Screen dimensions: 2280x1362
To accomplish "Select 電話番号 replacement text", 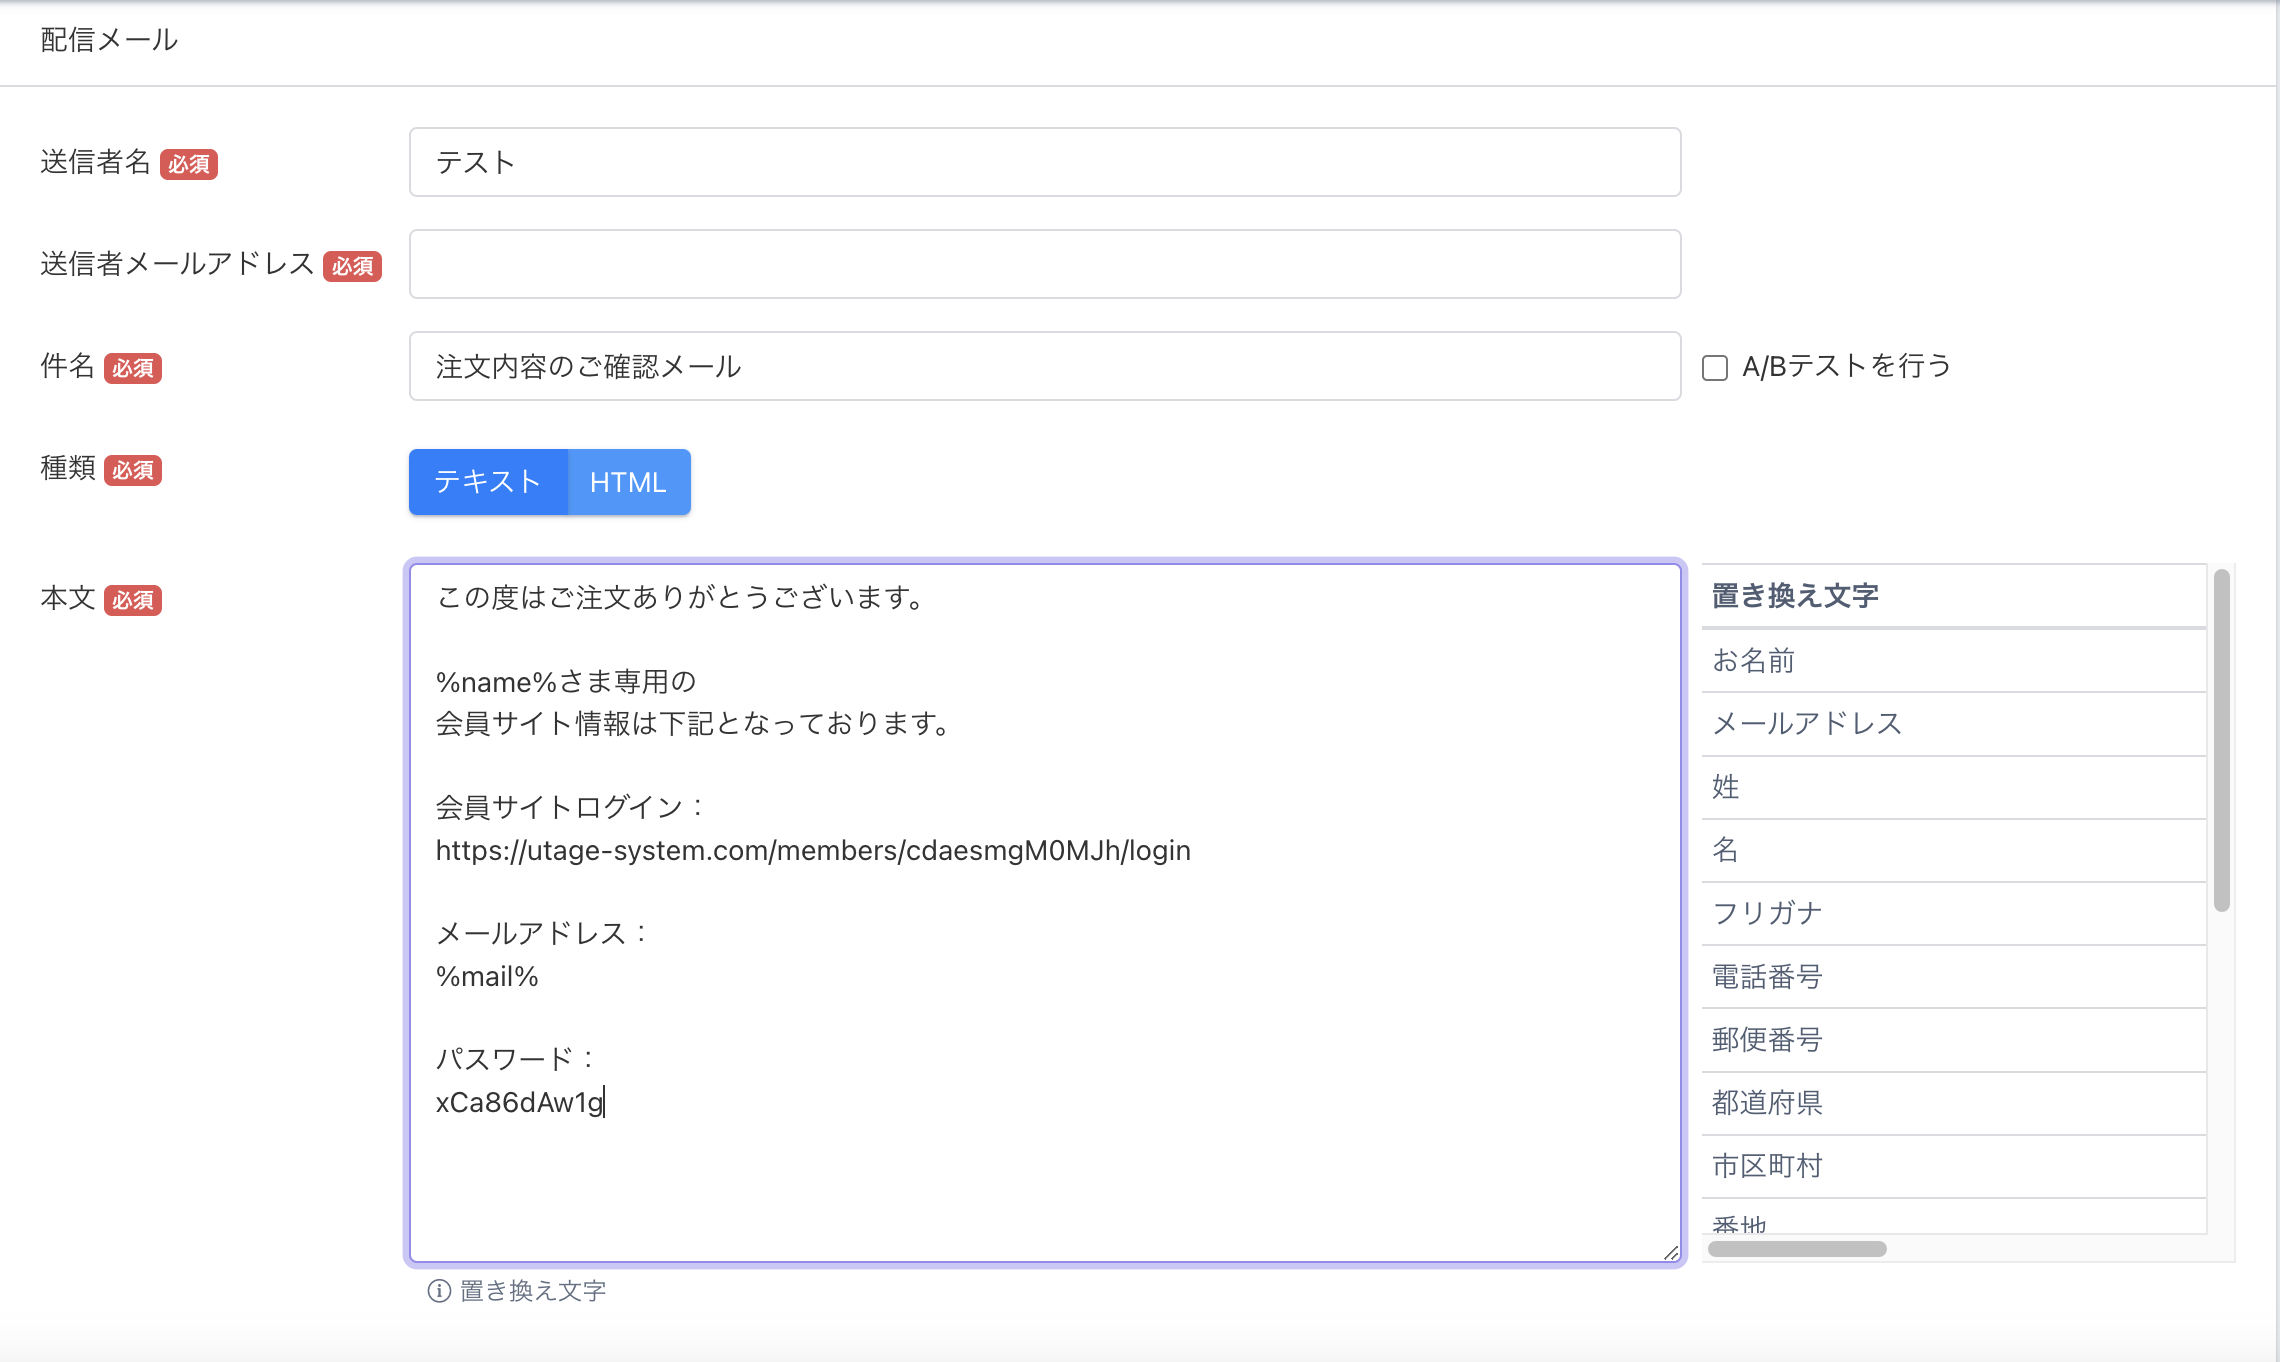I will point(1767,976).
